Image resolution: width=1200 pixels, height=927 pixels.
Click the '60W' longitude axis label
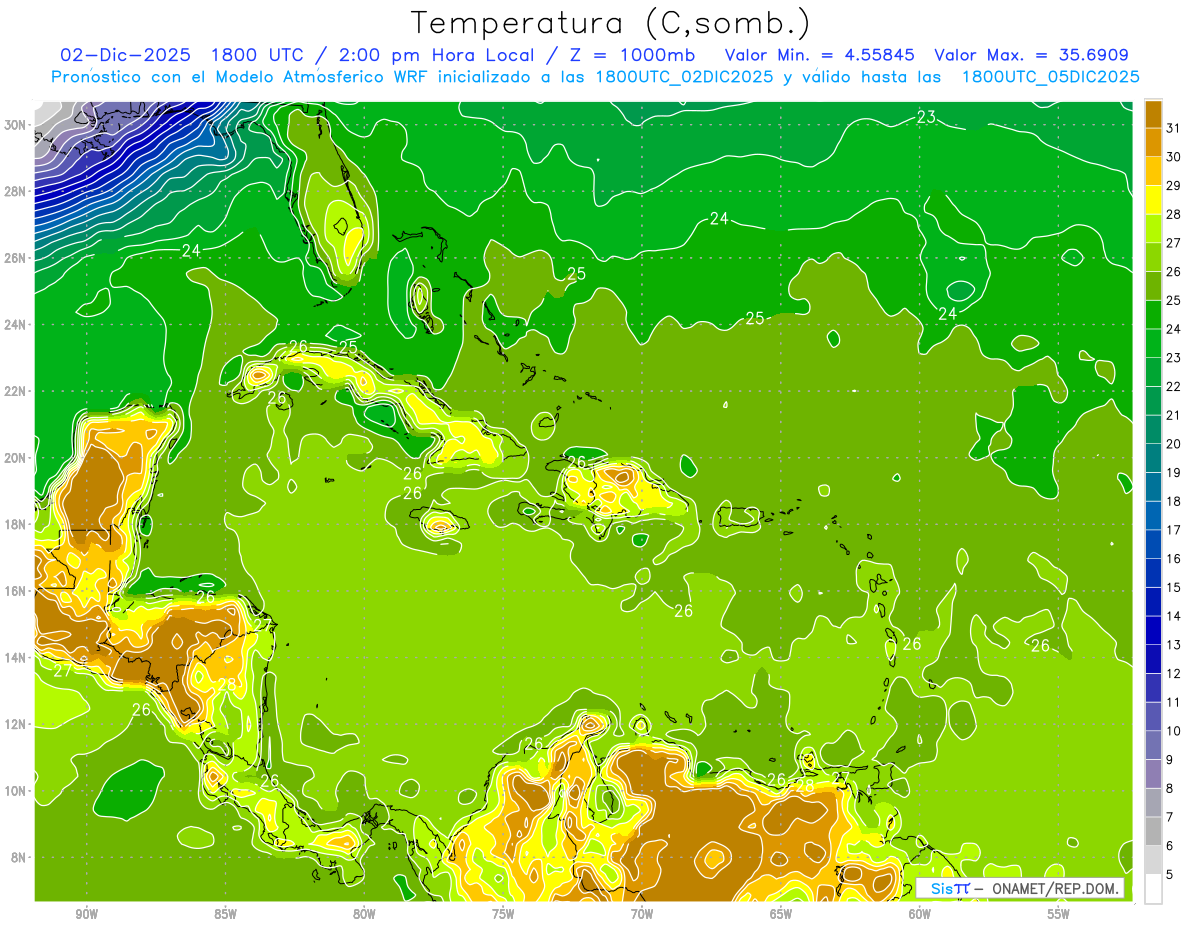coord(920,914)
